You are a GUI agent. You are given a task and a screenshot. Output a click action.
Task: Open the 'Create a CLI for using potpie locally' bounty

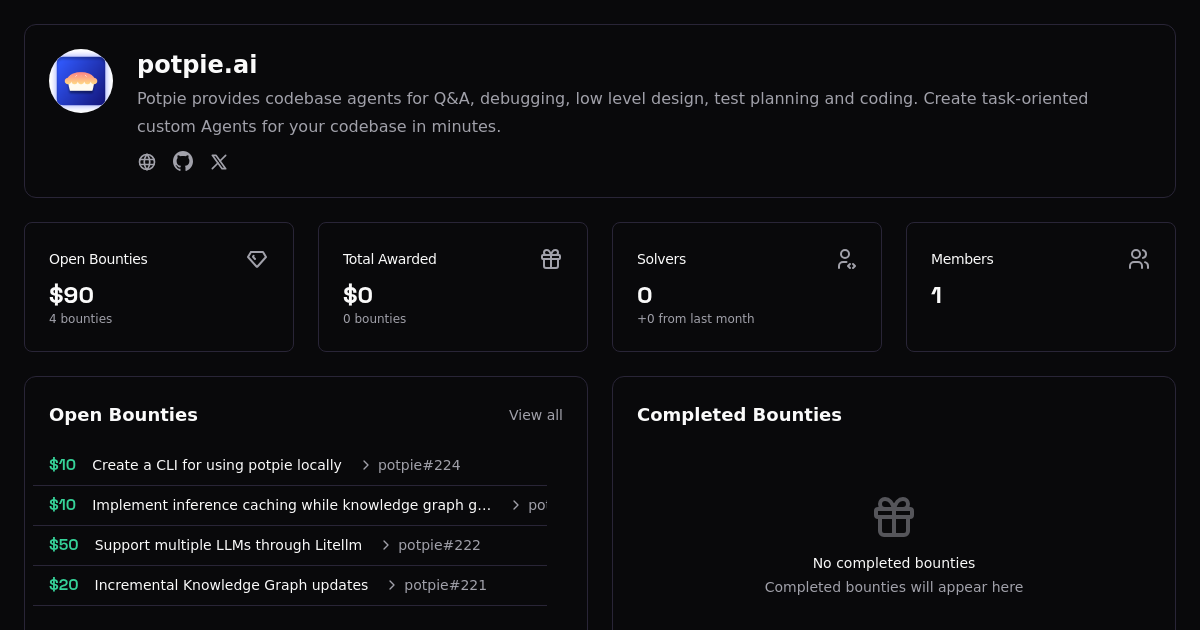point(217,465)
